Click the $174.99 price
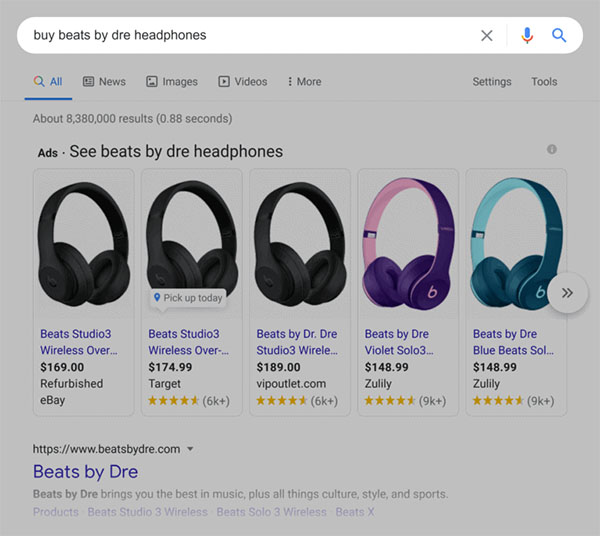This screenshot has width=600, height=536. pos(170,367)
